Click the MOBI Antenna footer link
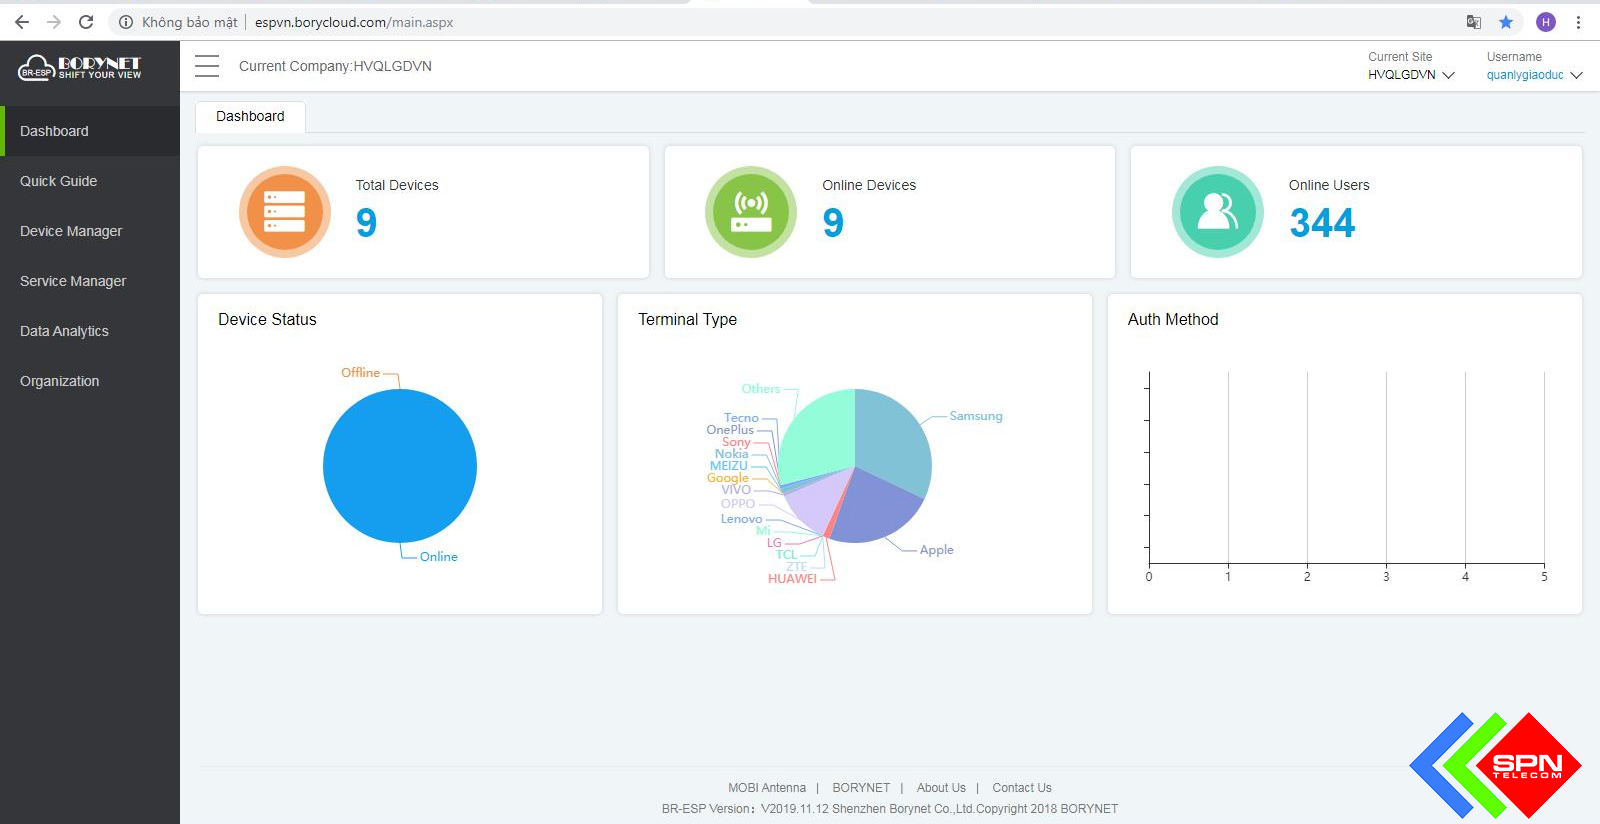1600x824 pixels. click(x=766, y=788)
